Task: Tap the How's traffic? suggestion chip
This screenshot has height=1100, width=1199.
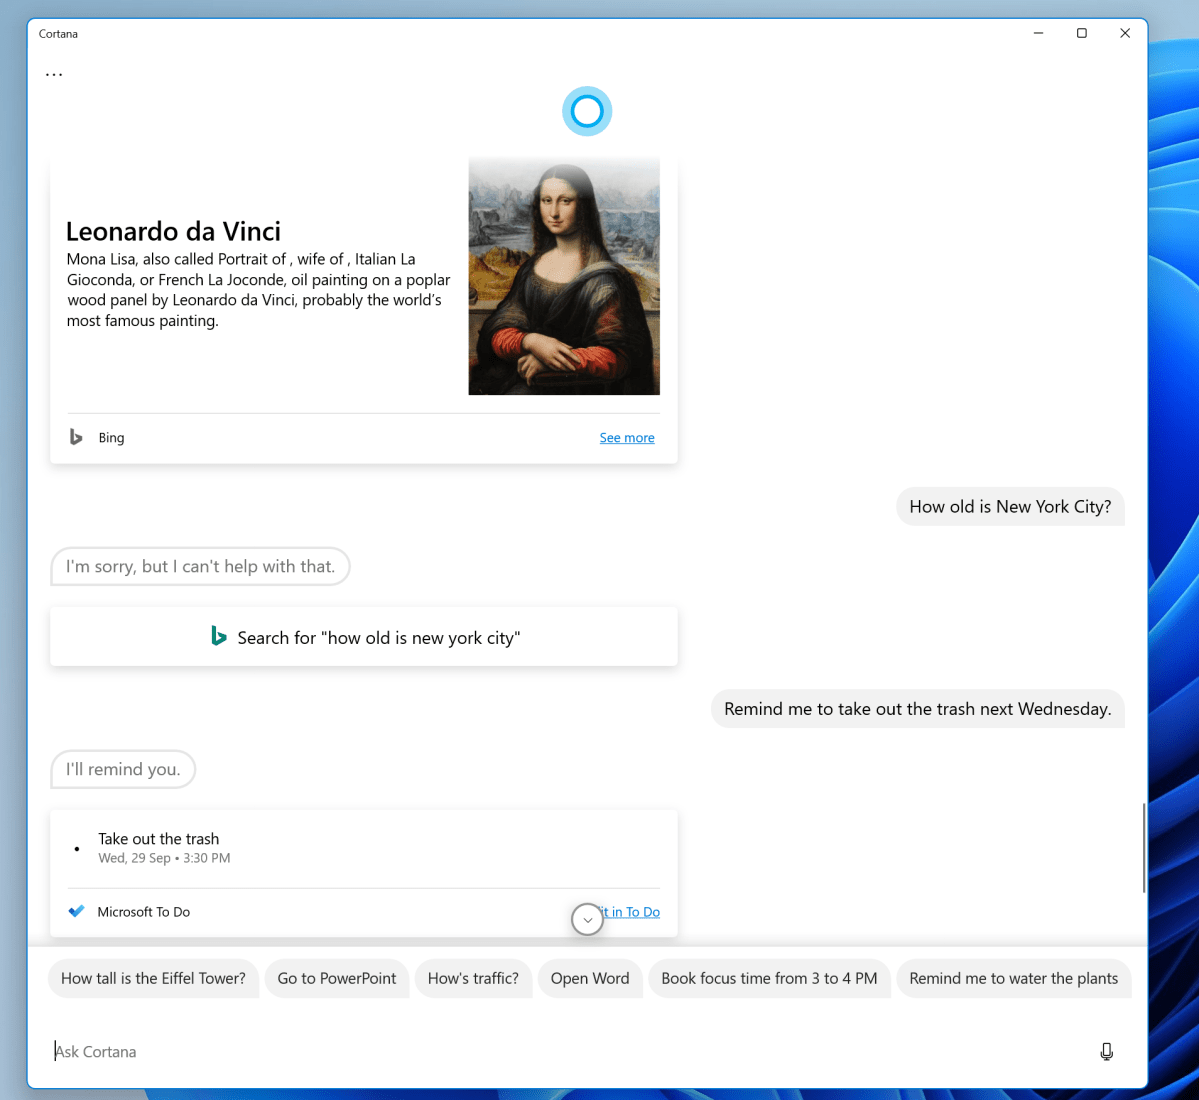Action: click(x=473, y=978)
